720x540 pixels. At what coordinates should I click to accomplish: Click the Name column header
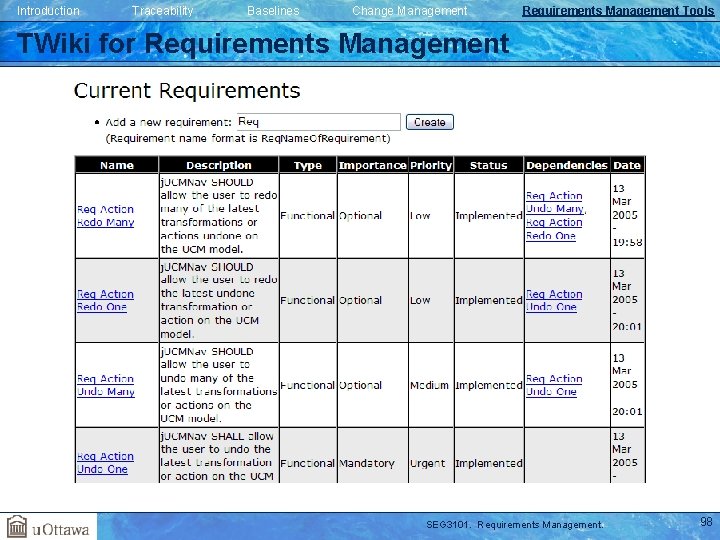tap(117, 165)
